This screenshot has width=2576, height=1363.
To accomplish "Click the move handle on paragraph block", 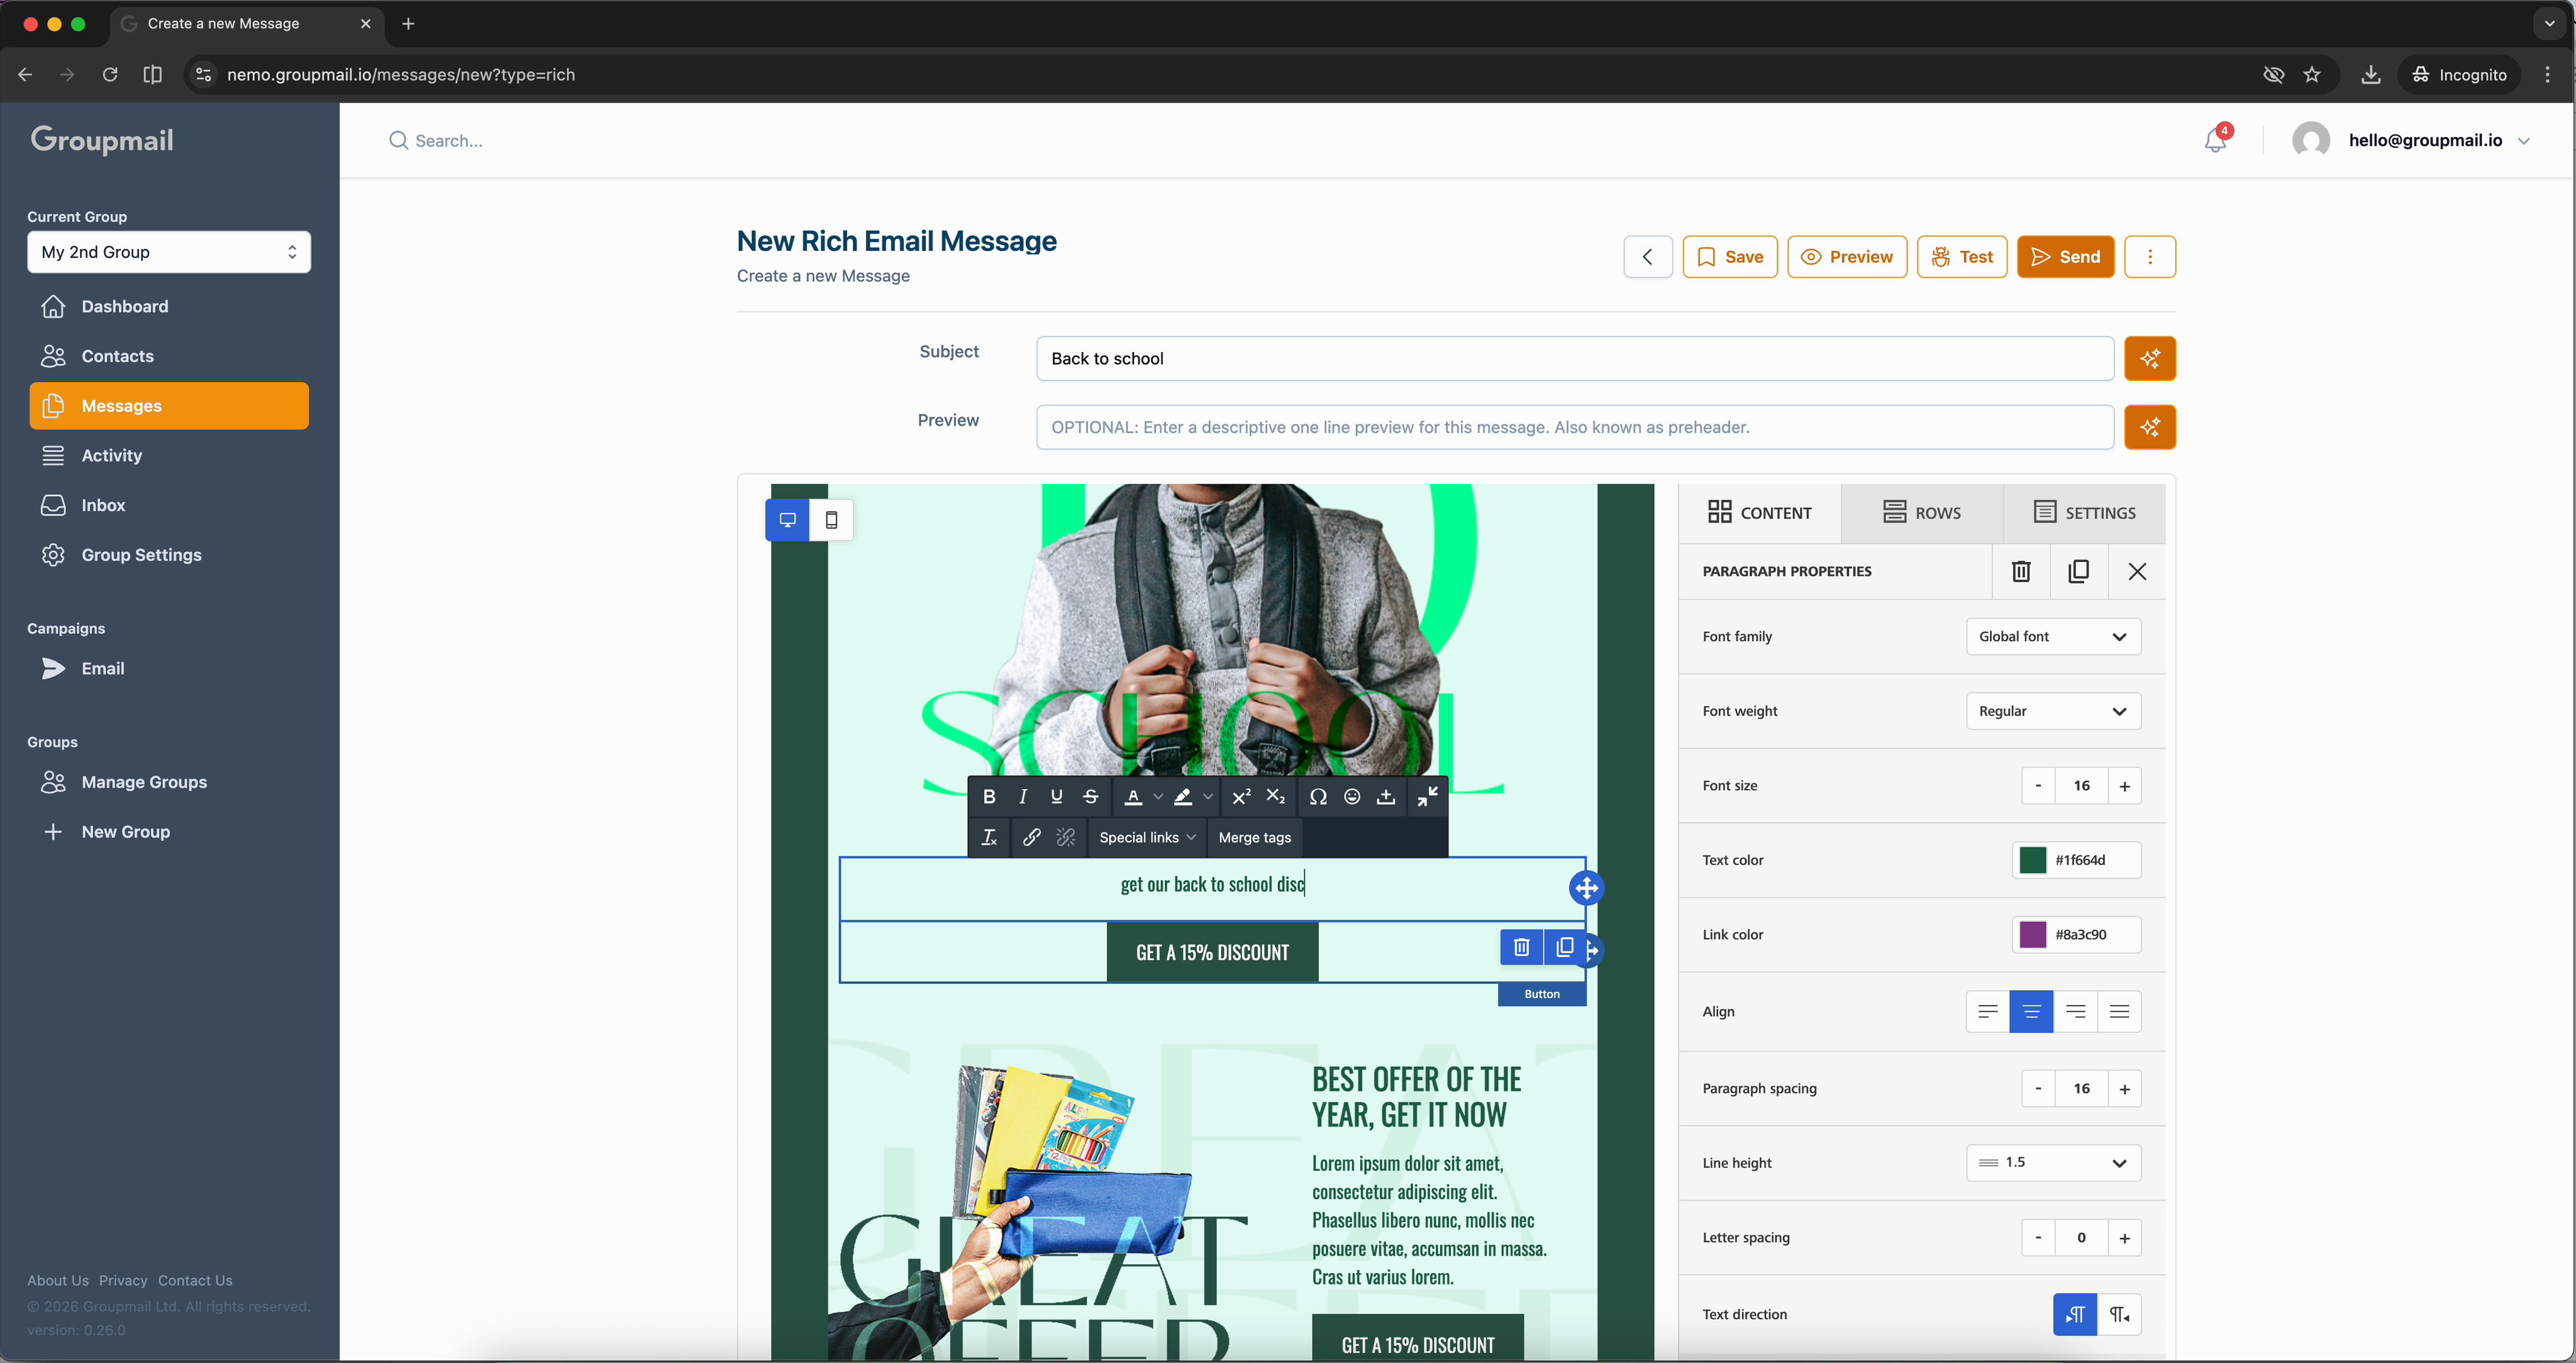I will tap(1586, 888).
